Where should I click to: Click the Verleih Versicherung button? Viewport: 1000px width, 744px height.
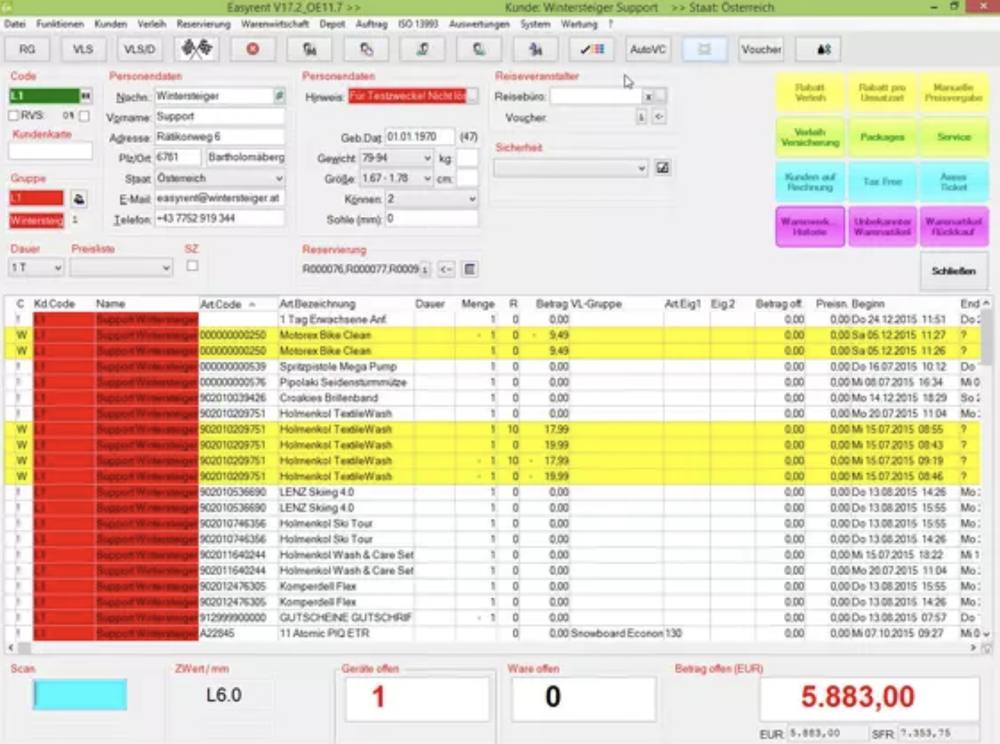point(811,137)
